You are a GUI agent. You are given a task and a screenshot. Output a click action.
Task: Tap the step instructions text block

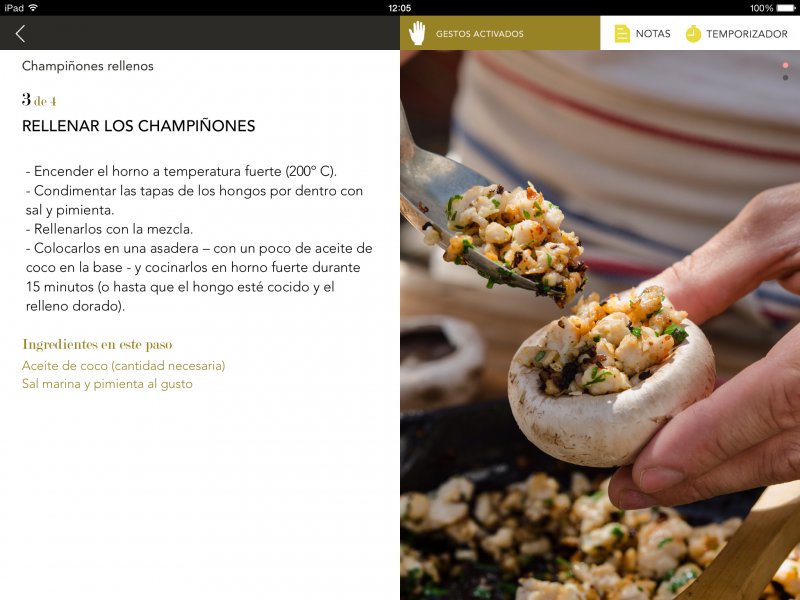coord(199,238)
